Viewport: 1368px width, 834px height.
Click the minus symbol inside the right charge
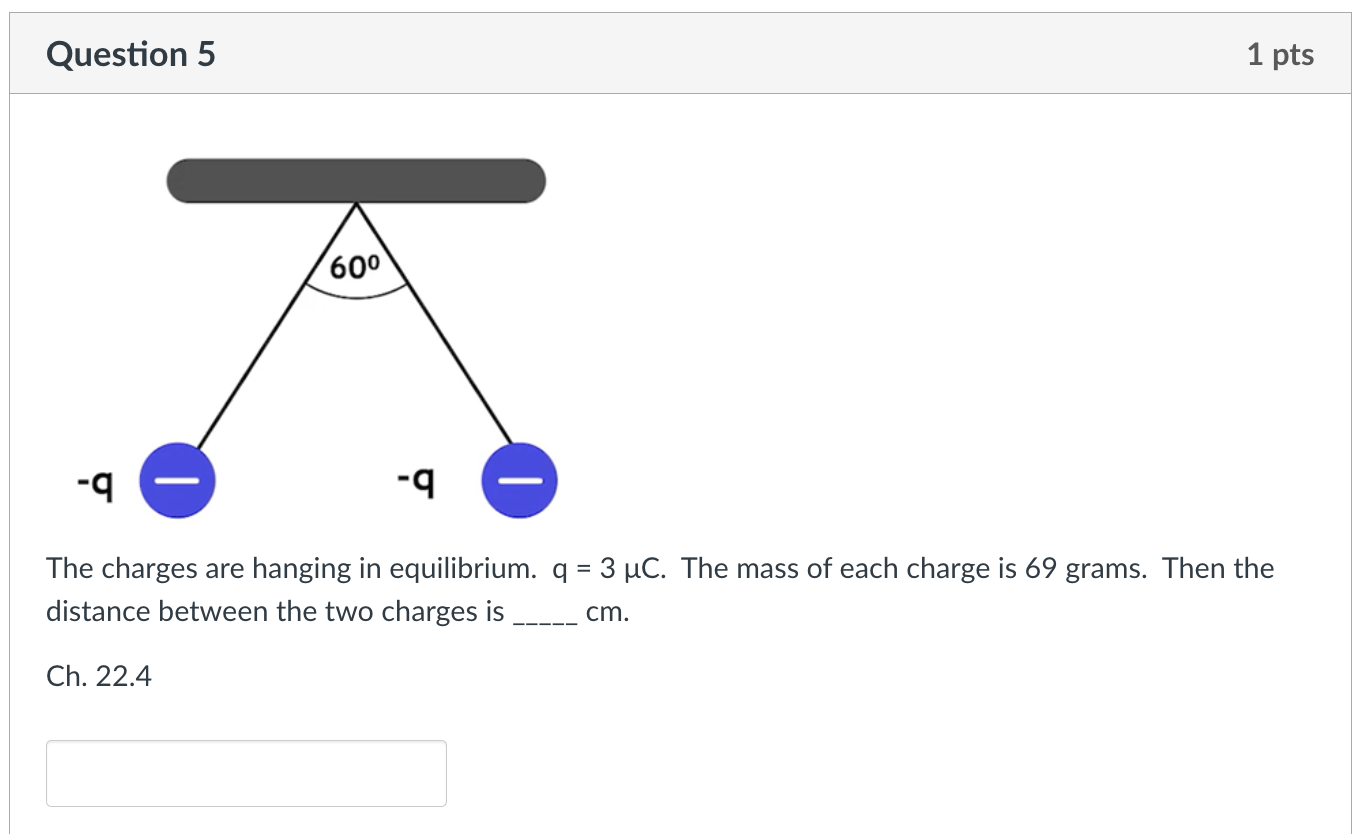520,481
